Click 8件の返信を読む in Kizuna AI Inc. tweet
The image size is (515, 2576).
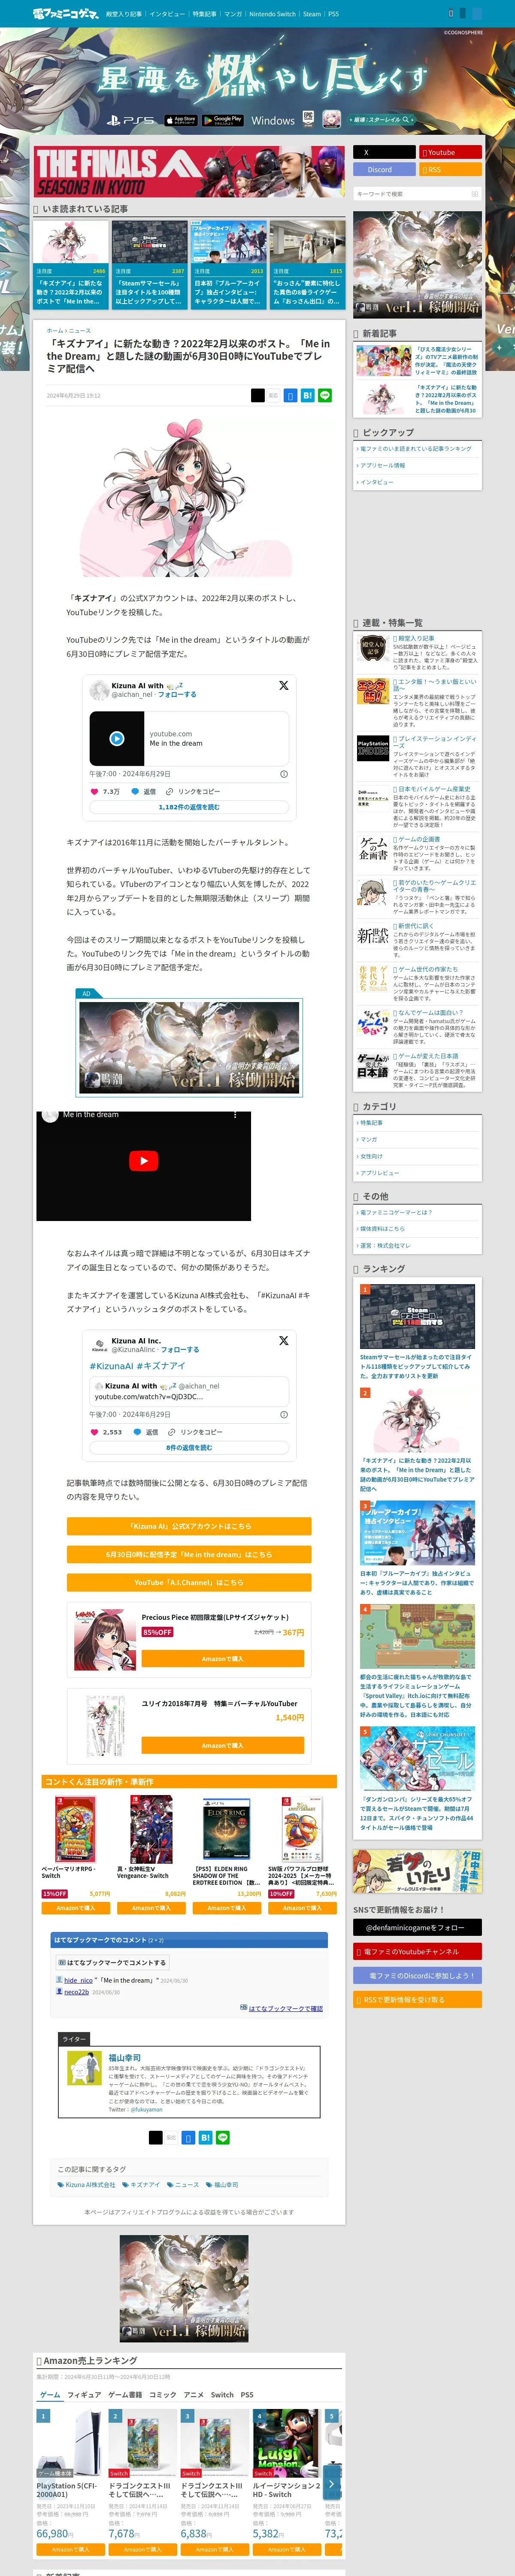189,1448
